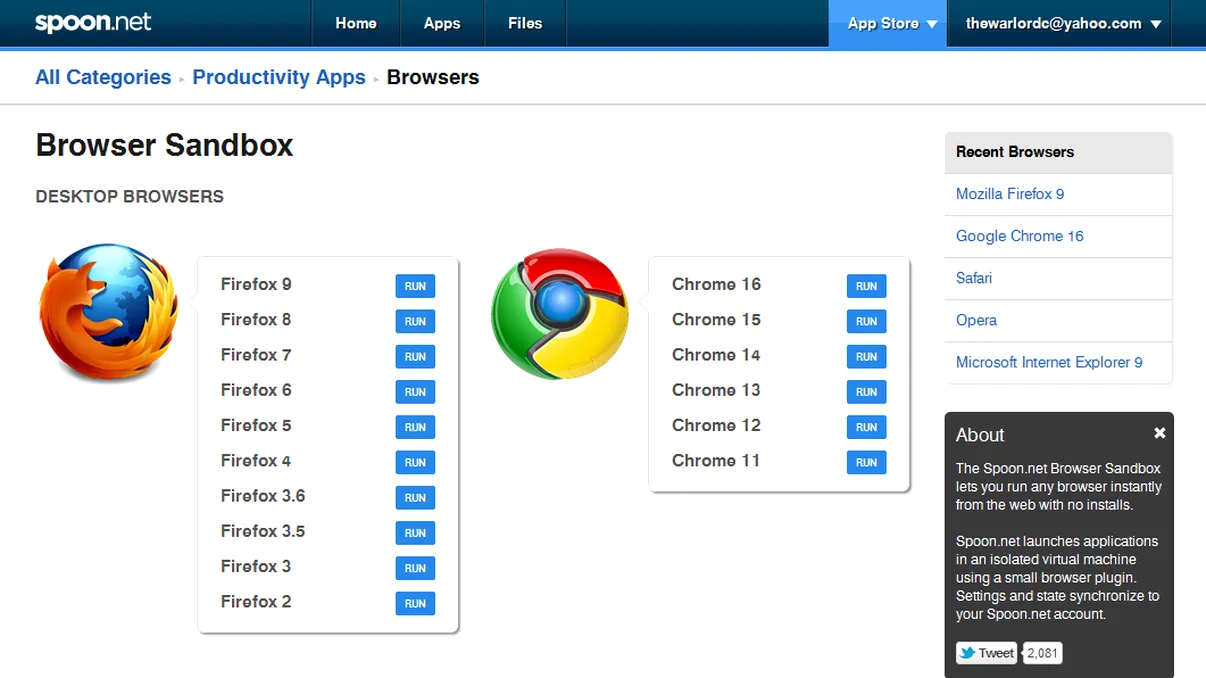Click the DESKTOP BROWSERS section heading
1206x678 pixels.
pos(130,196)
